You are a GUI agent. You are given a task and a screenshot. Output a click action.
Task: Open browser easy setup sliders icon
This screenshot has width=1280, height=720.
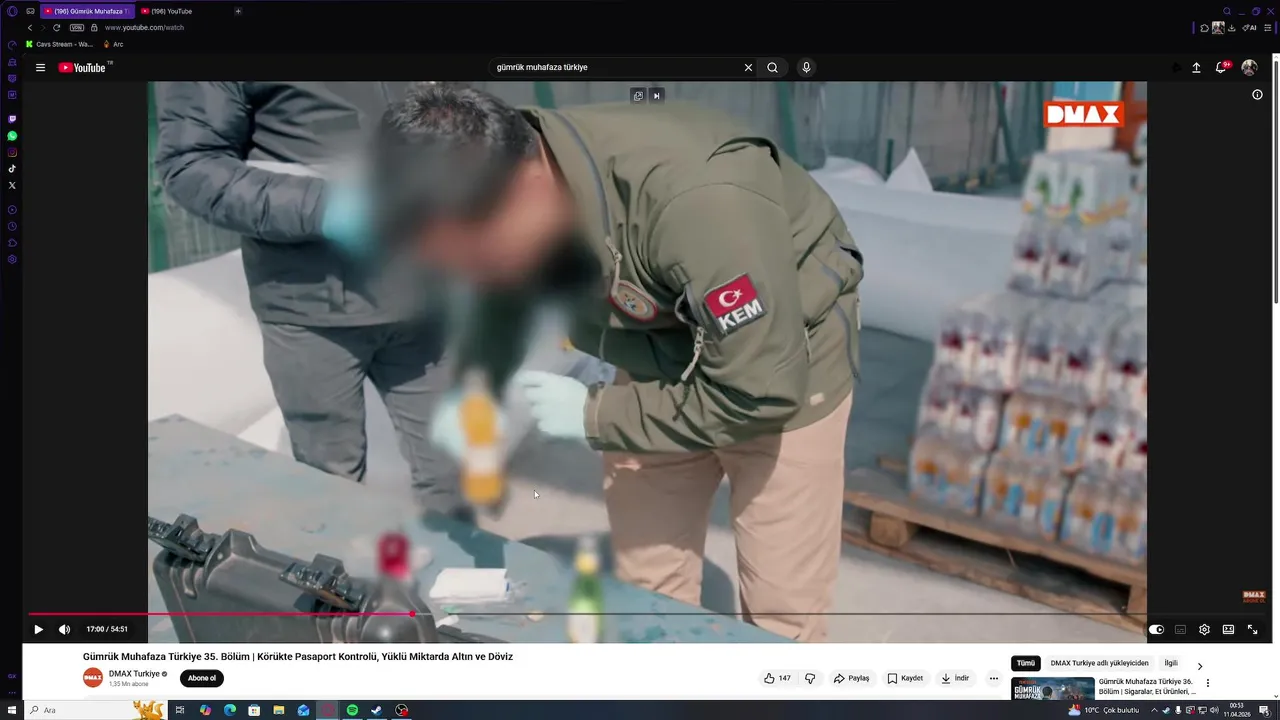click(1268, 28)
